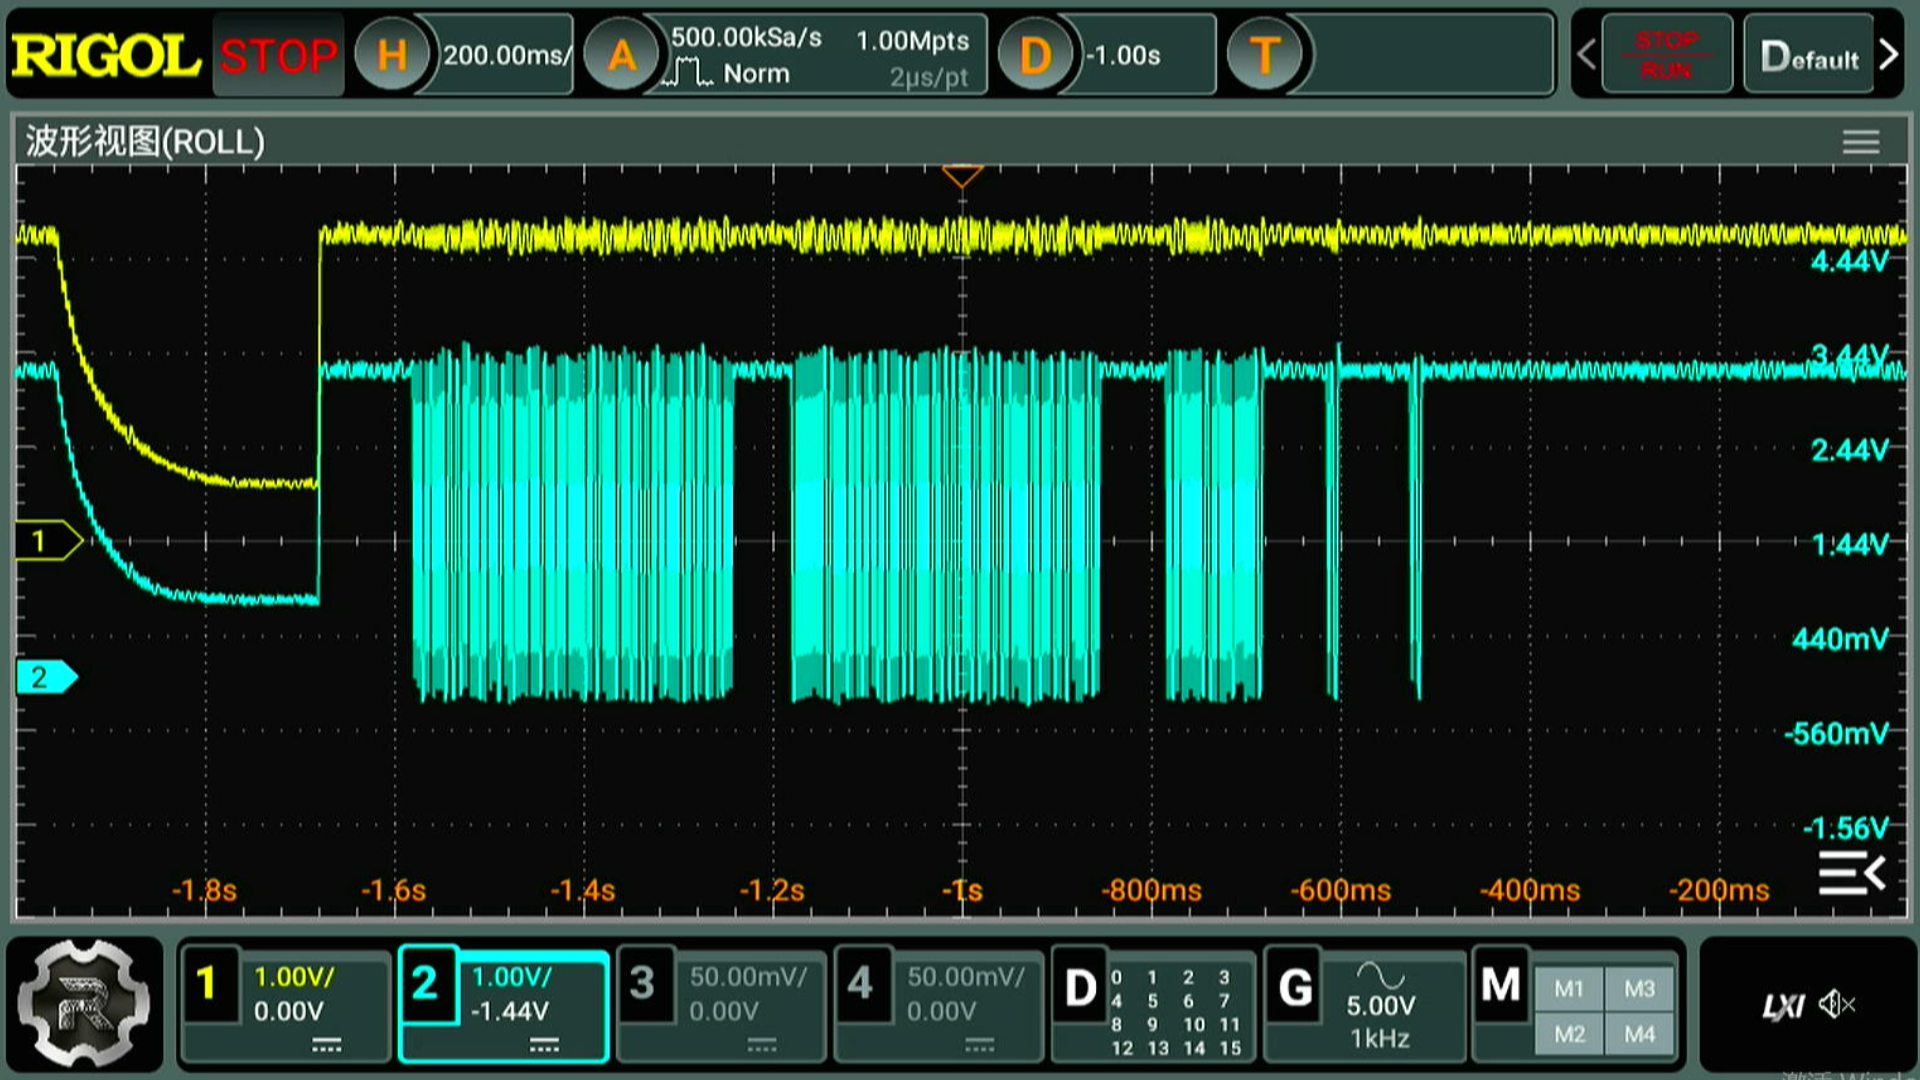This screenshot has width=1920, height=1080.
Task: Tap the STOP run-state indicator
Action: pyautogui.click(x=278, y=55)
